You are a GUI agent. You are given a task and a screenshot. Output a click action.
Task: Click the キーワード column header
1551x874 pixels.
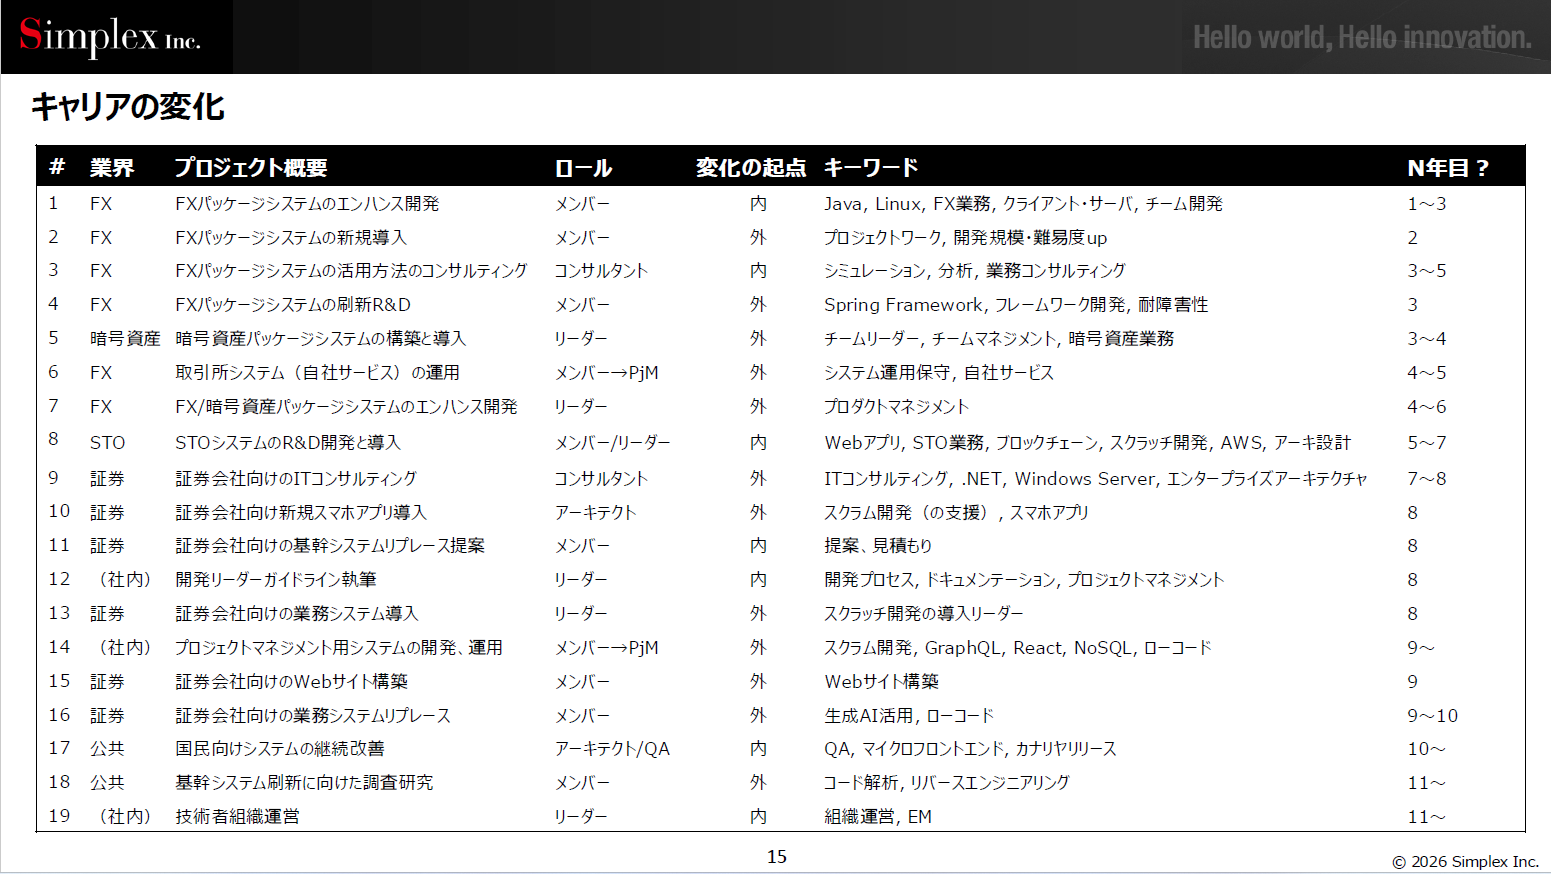tap(870, 168)
